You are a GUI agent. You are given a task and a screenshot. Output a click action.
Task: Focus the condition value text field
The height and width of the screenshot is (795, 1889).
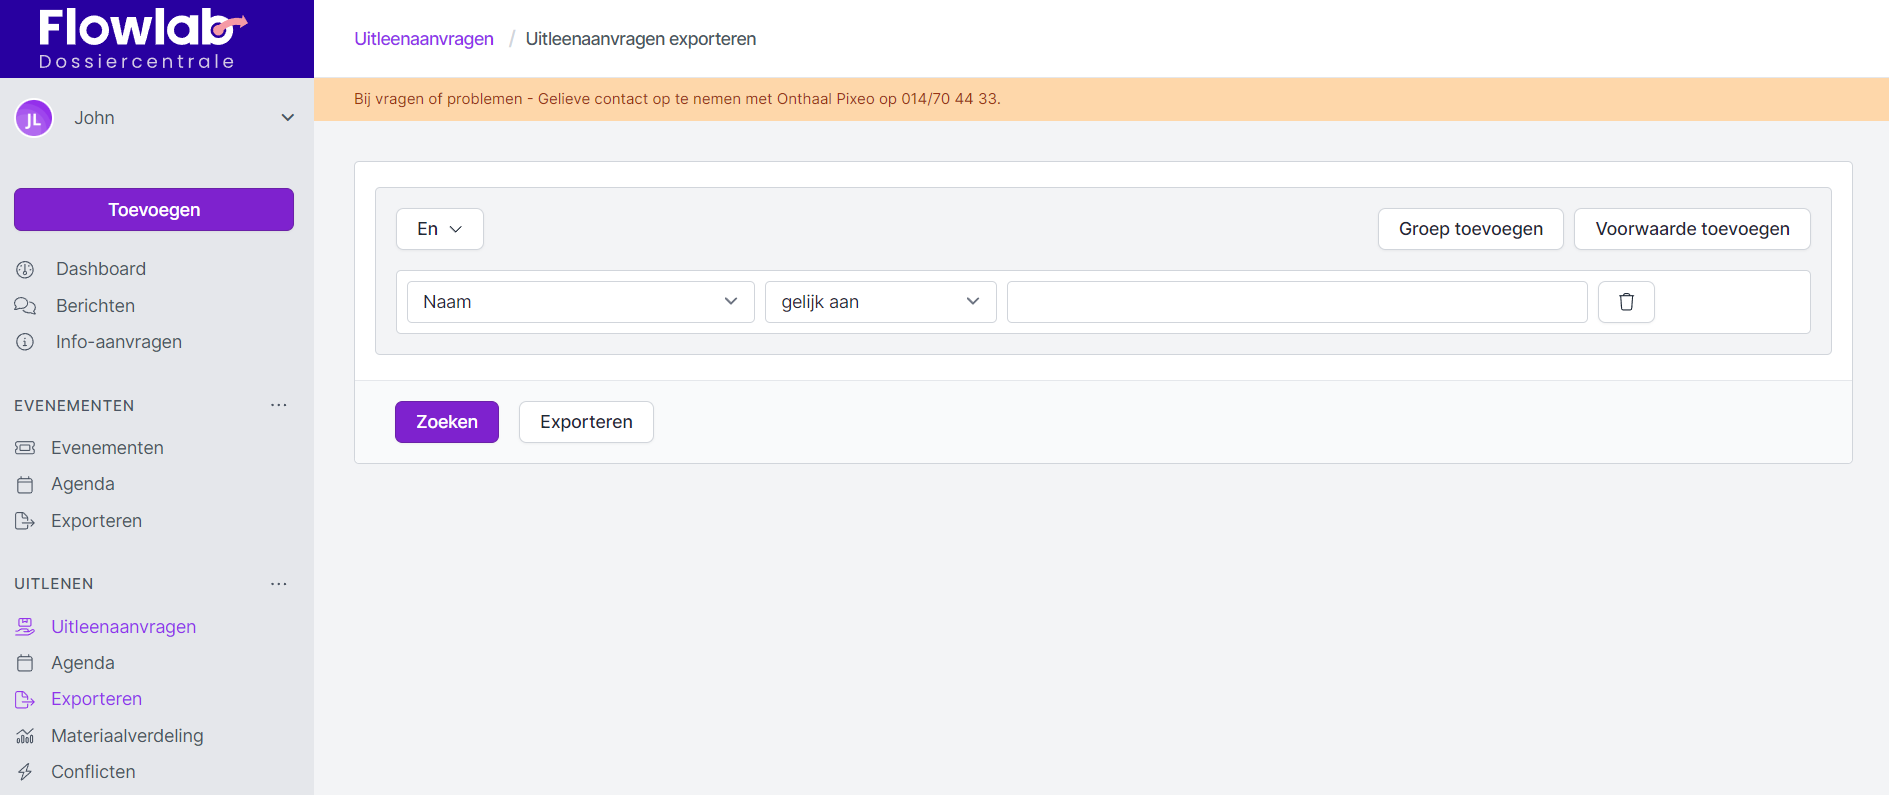pos(1296,302)
